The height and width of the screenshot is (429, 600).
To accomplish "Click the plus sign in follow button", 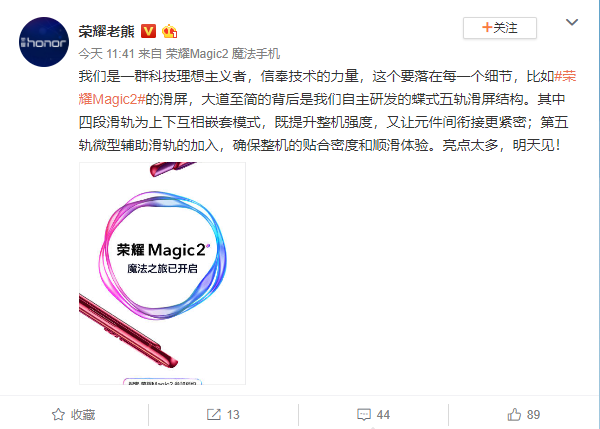I will coord(487,28).
